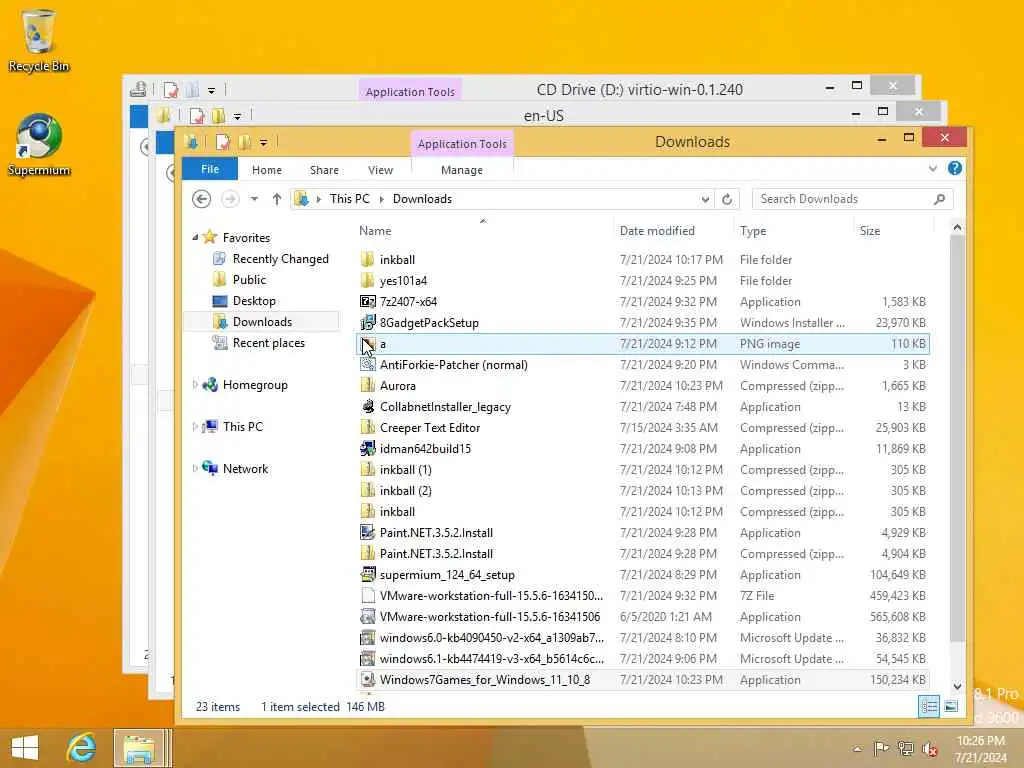
Task: Click the Windows Start button
Action: pos(25,748)
